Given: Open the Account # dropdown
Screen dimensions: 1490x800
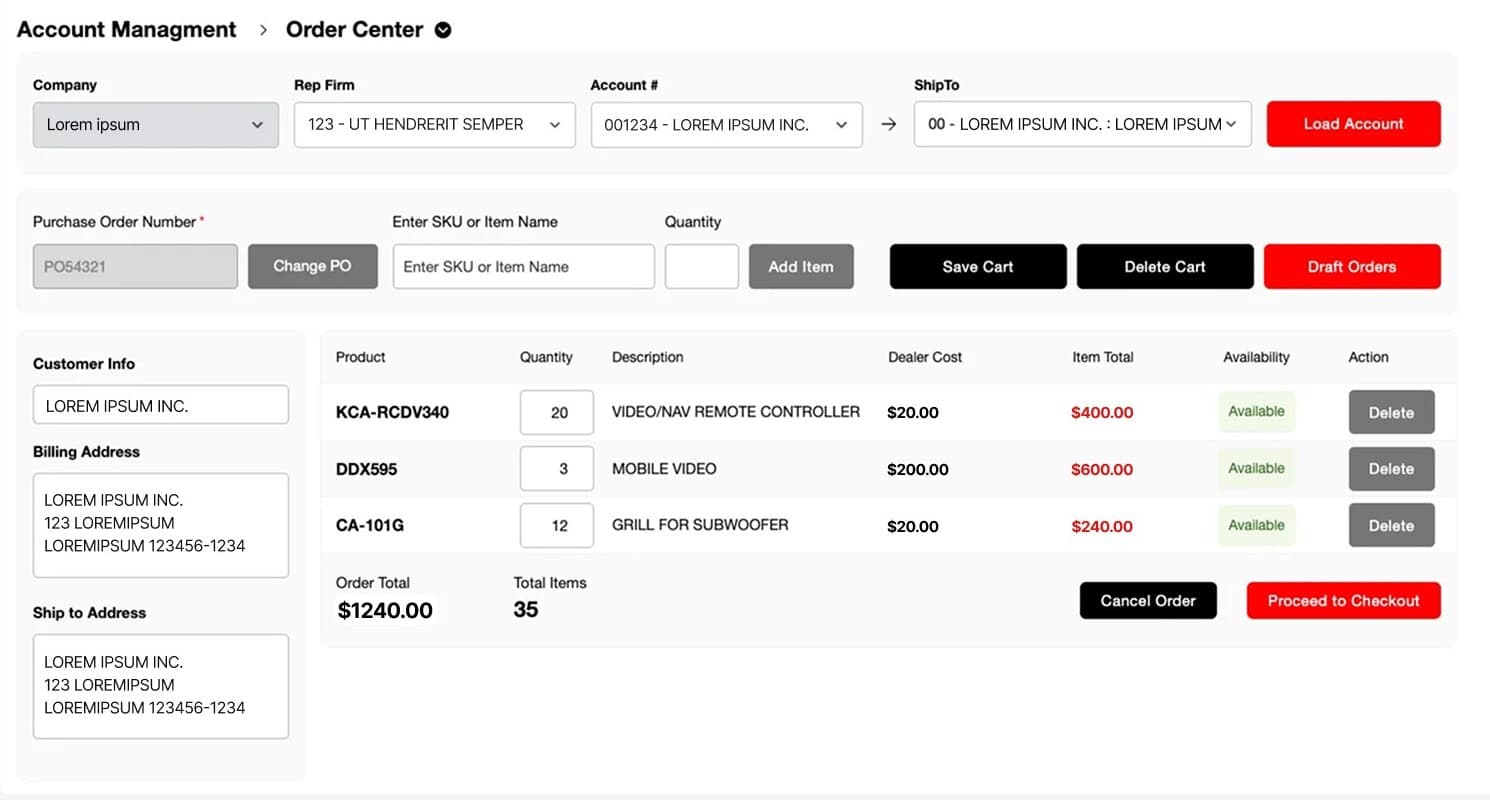Looking at the screenshot, I should click(727, 125).
